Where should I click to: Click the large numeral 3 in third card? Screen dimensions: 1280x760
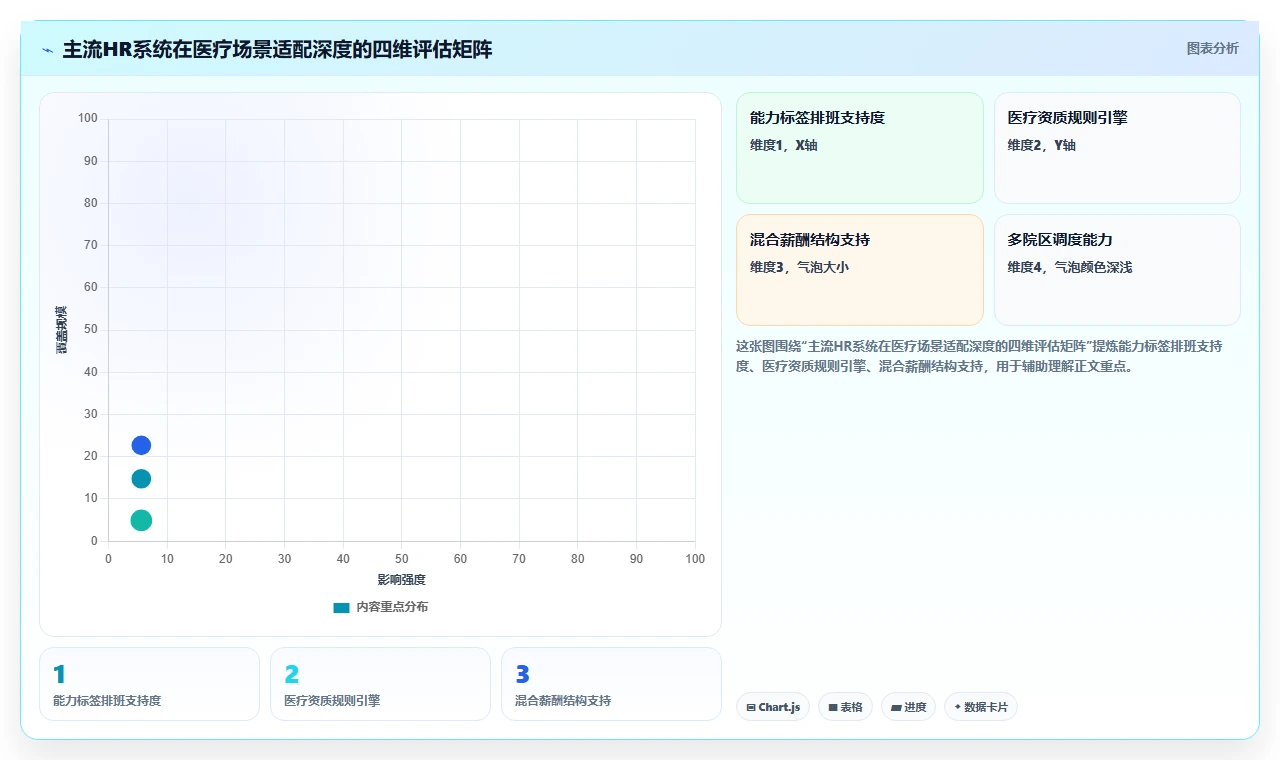pos(522,675)
